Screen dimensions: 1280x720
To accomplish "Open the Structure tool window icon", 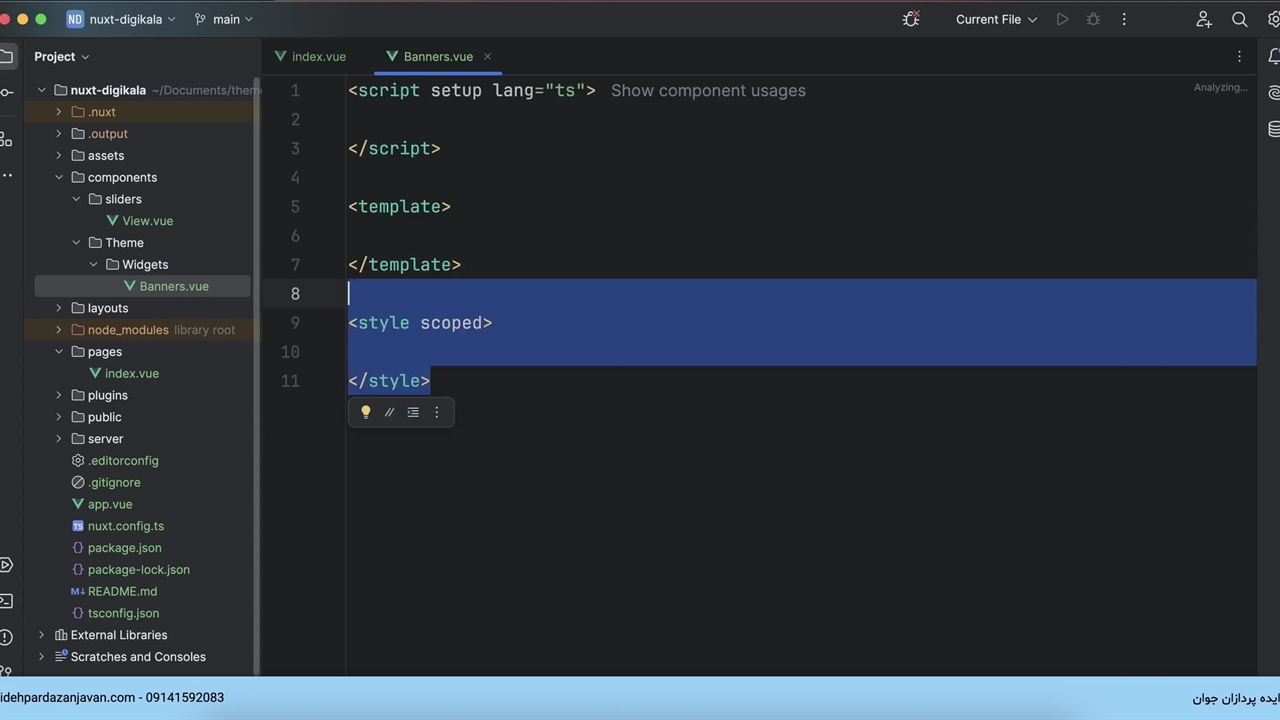I will point(6,139).
